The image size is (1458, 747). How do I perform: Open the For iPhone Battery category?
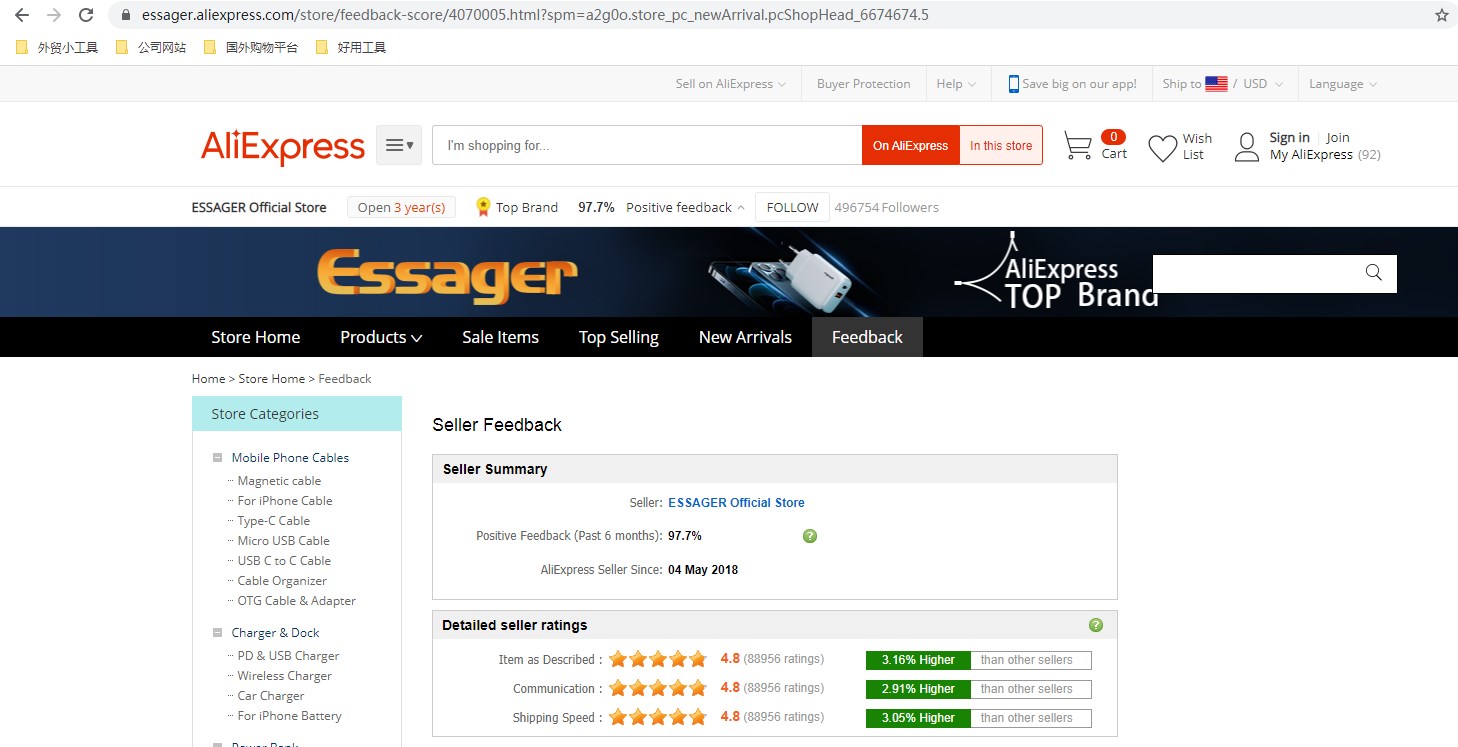289,716
